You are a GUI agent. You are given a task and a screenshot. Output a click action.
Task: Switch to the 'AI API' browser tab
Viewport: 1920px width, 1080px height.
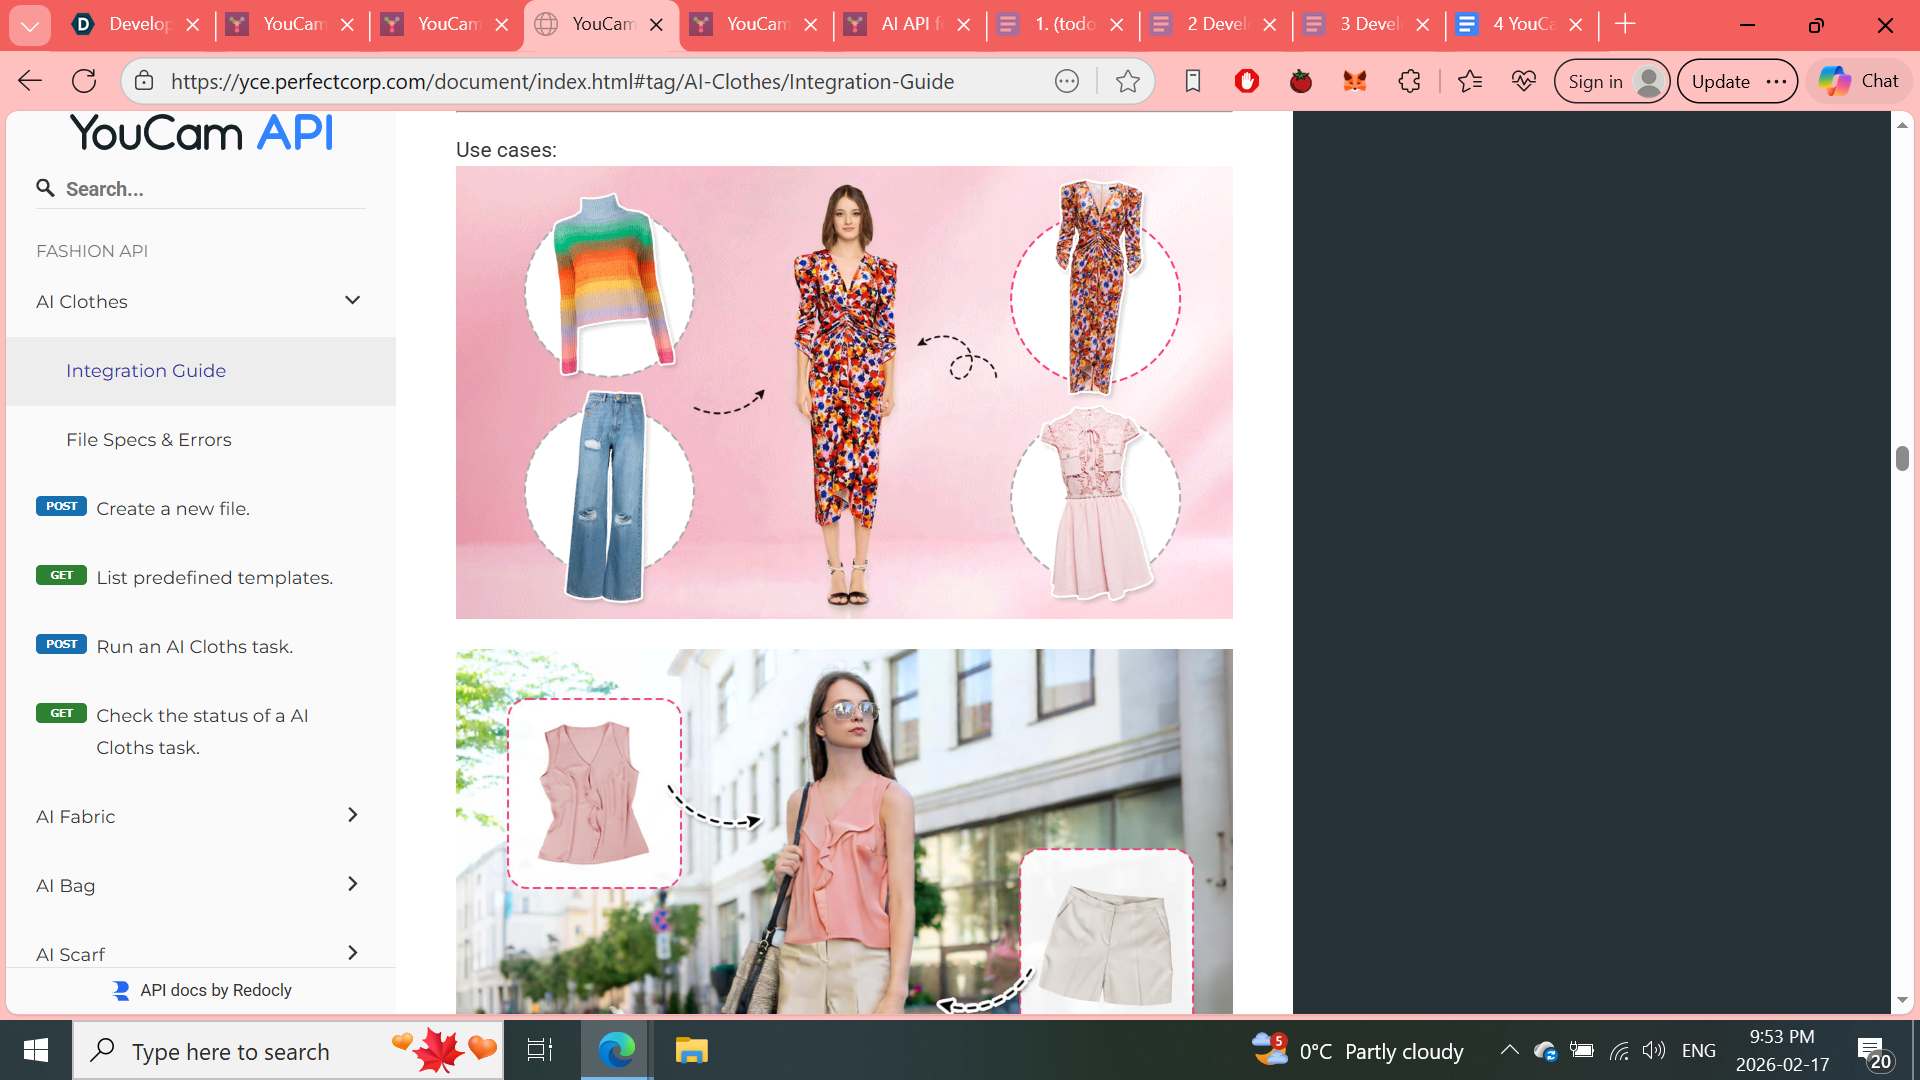click(907, 24)
